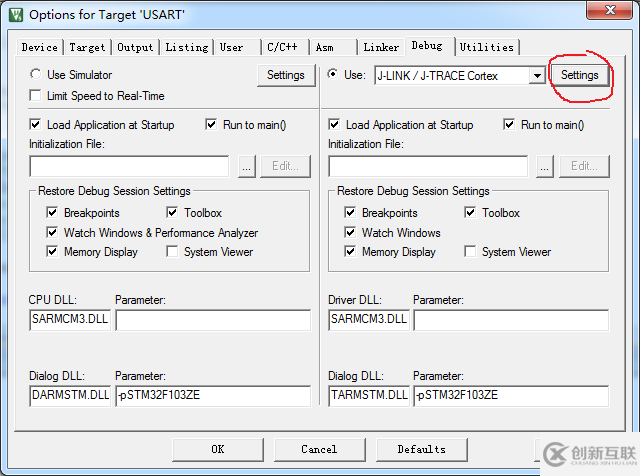The width and height of the screenshot is (640, 476).
Task: Browse for simulator initialization file
Action: (247, 166)
